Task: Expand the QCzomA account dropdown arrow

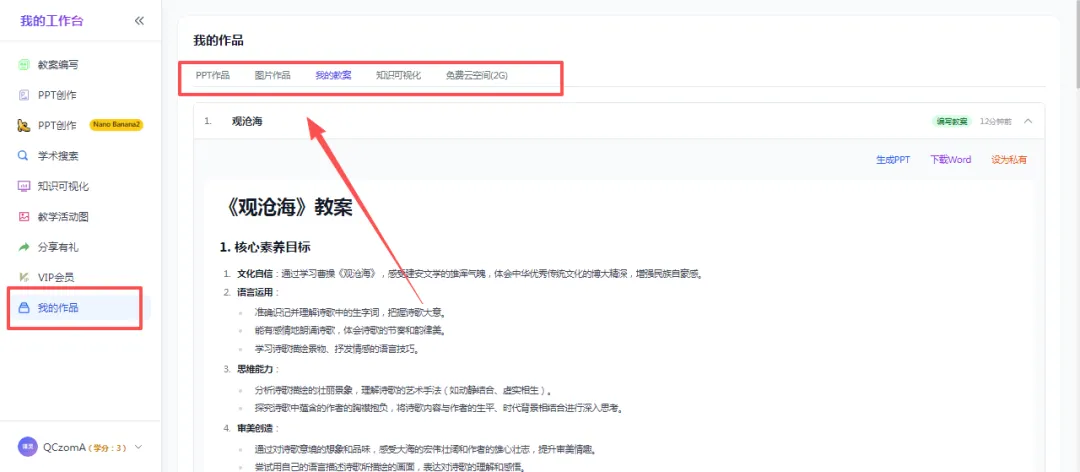Action: [x=139, y=447]
